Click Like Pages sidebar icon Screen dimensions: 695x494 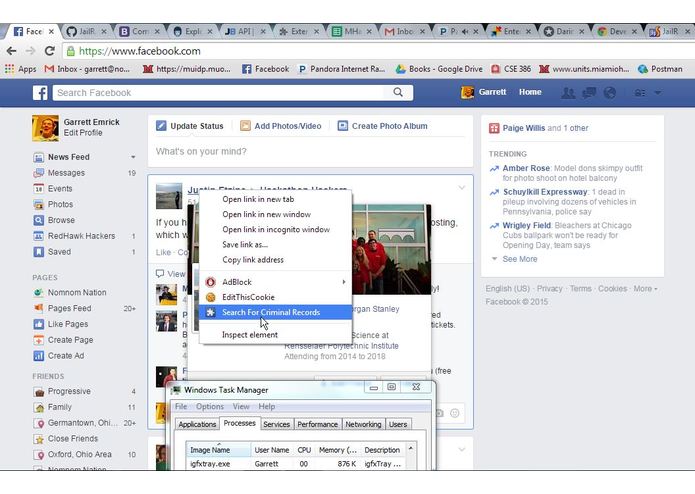click(39, 324)
